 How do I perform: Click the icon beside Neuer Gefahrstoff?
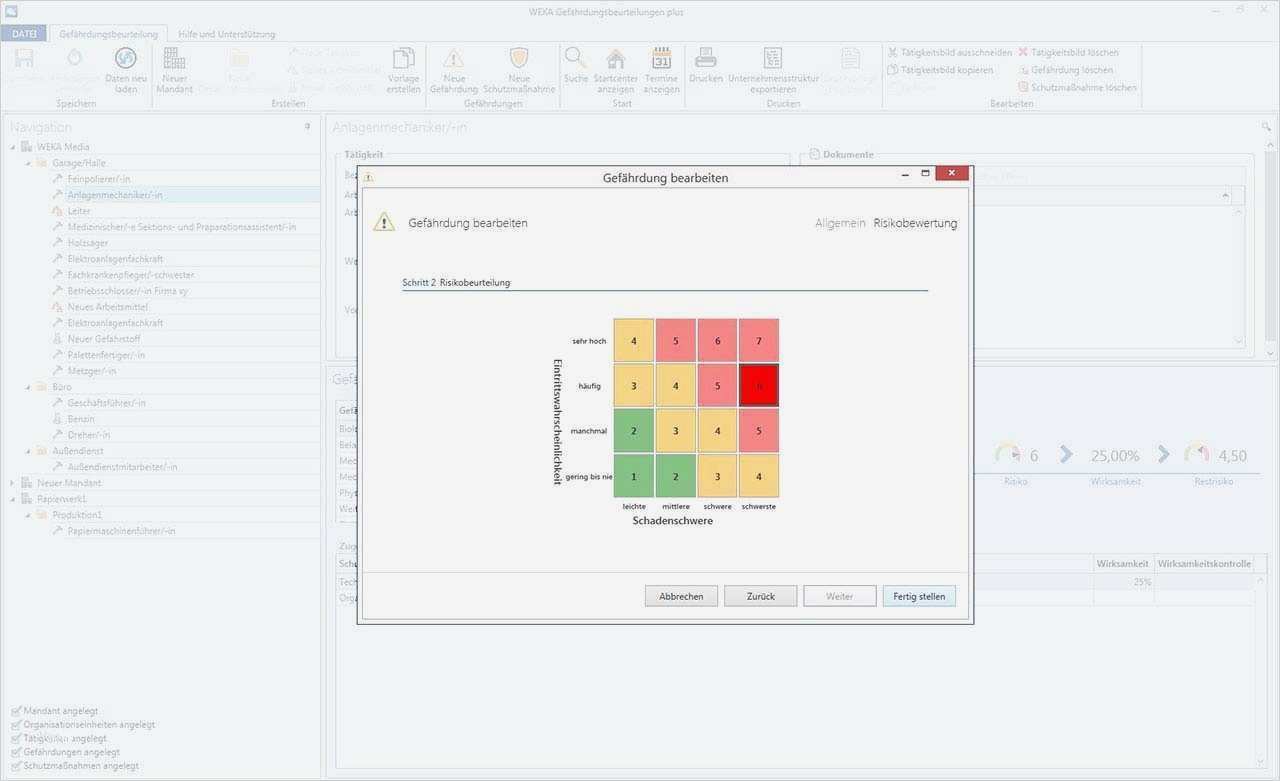pyautogui.click(x=58, y=339)
